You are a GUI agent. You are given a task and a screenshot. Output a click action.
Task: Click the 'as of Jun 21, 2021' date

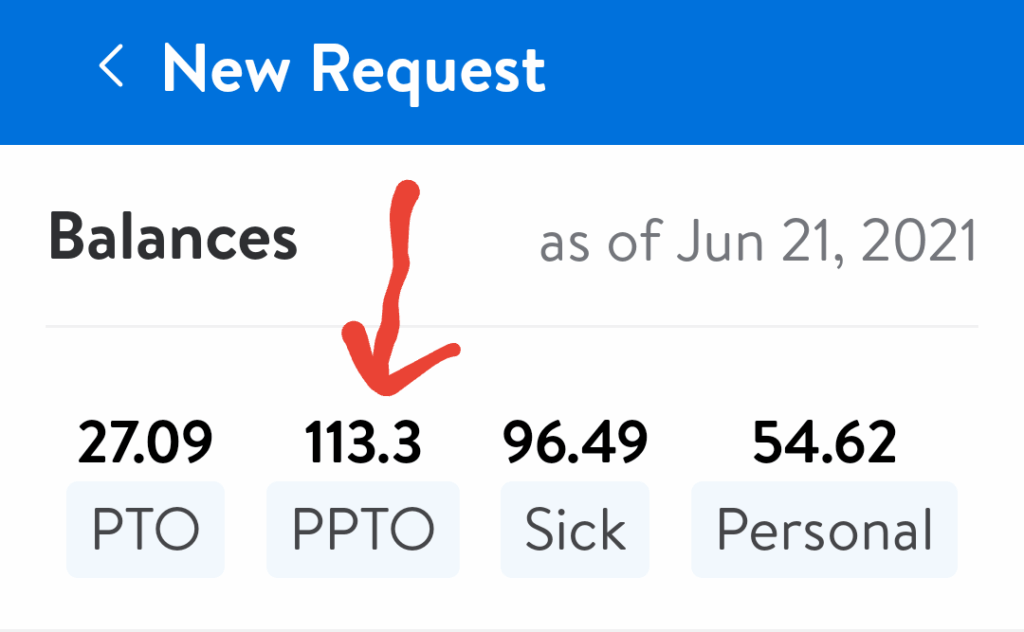(757, 242)
